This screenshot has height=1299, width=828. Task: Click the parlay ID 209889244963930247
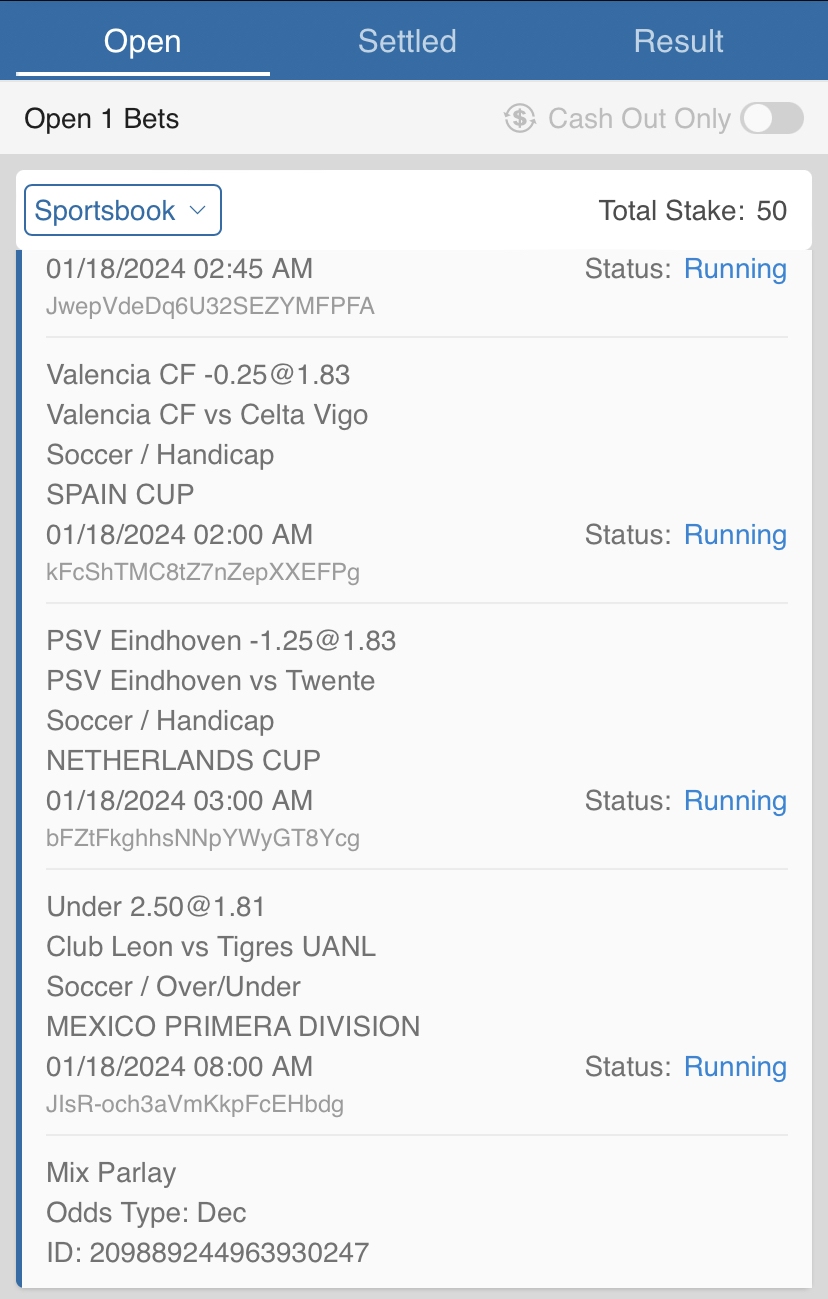coord(229,1252)
